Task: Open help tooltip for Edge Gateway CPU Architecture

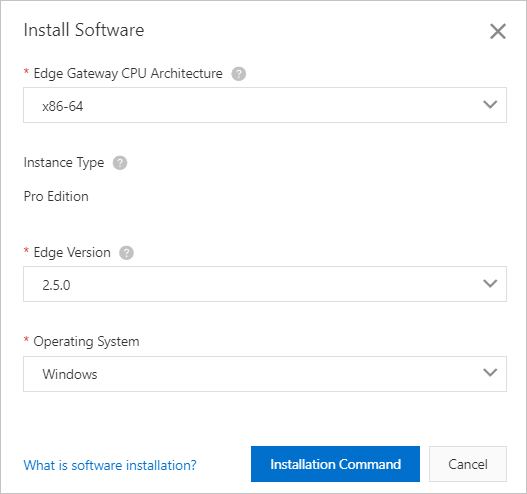Action: (239, 74)
